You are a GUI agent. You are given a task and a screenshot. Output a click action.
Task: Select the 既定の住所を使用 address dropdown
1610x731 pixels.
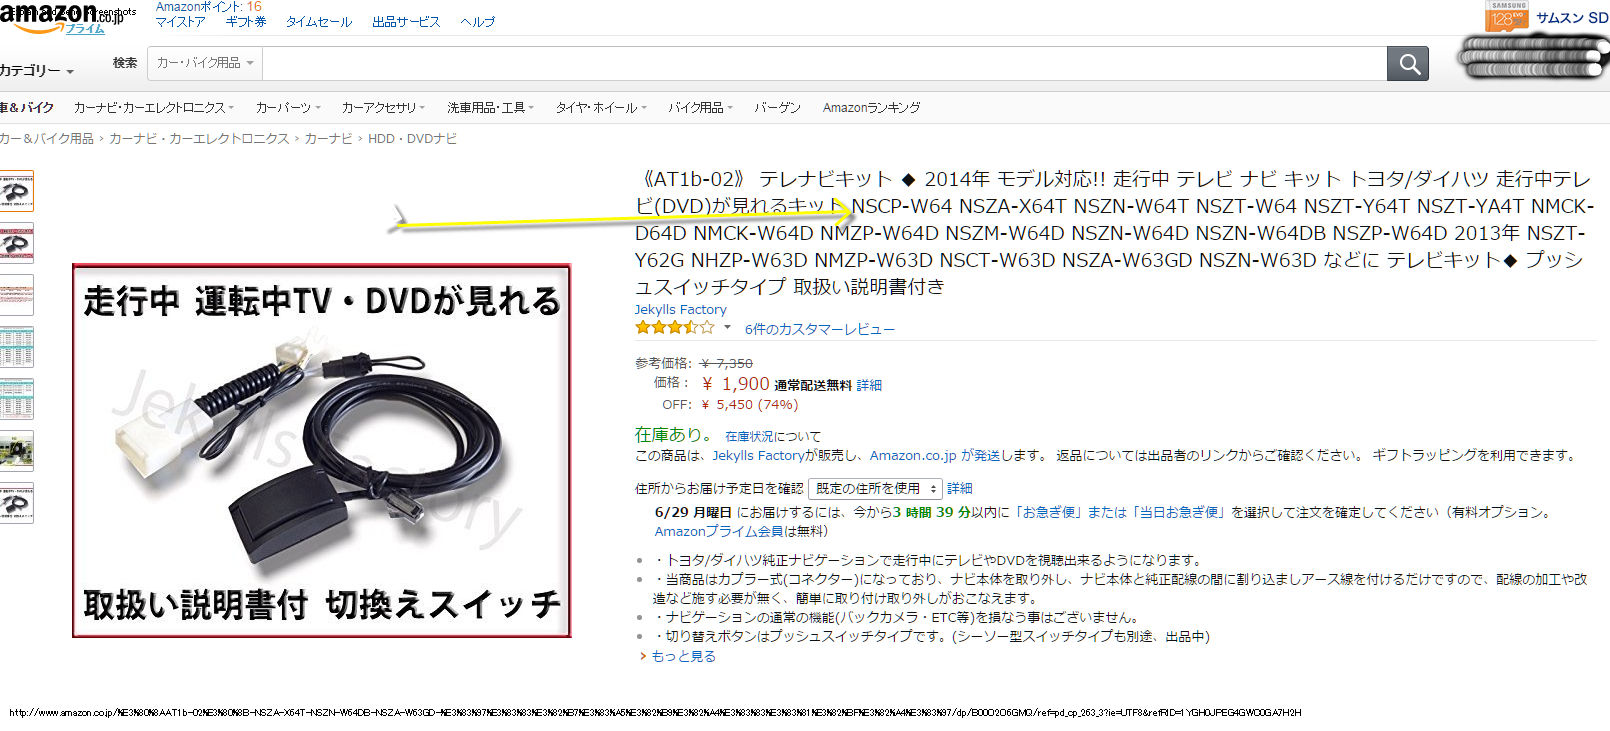click(x=875, y=488)
